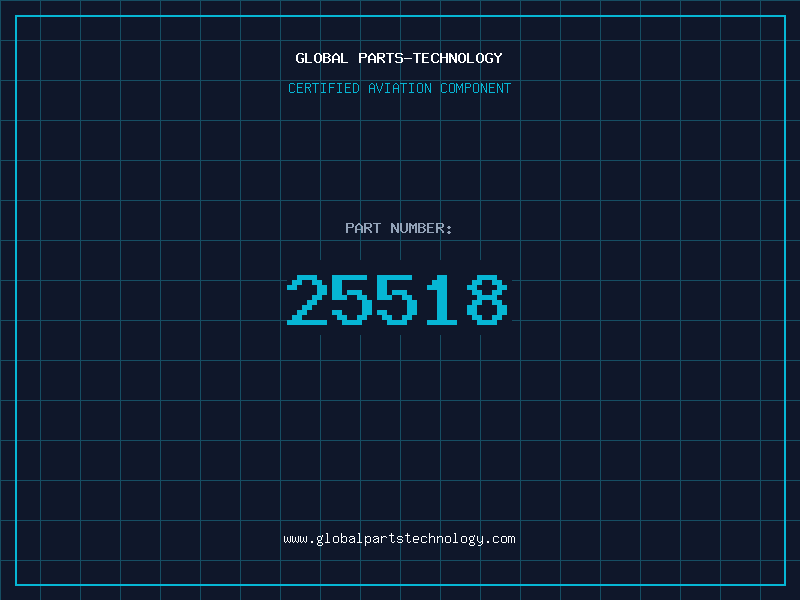Click the 'GLOBAL PARTS-TECHNOLOGY' heading
This screenshot has width=800, height=600.
point(399,58)
